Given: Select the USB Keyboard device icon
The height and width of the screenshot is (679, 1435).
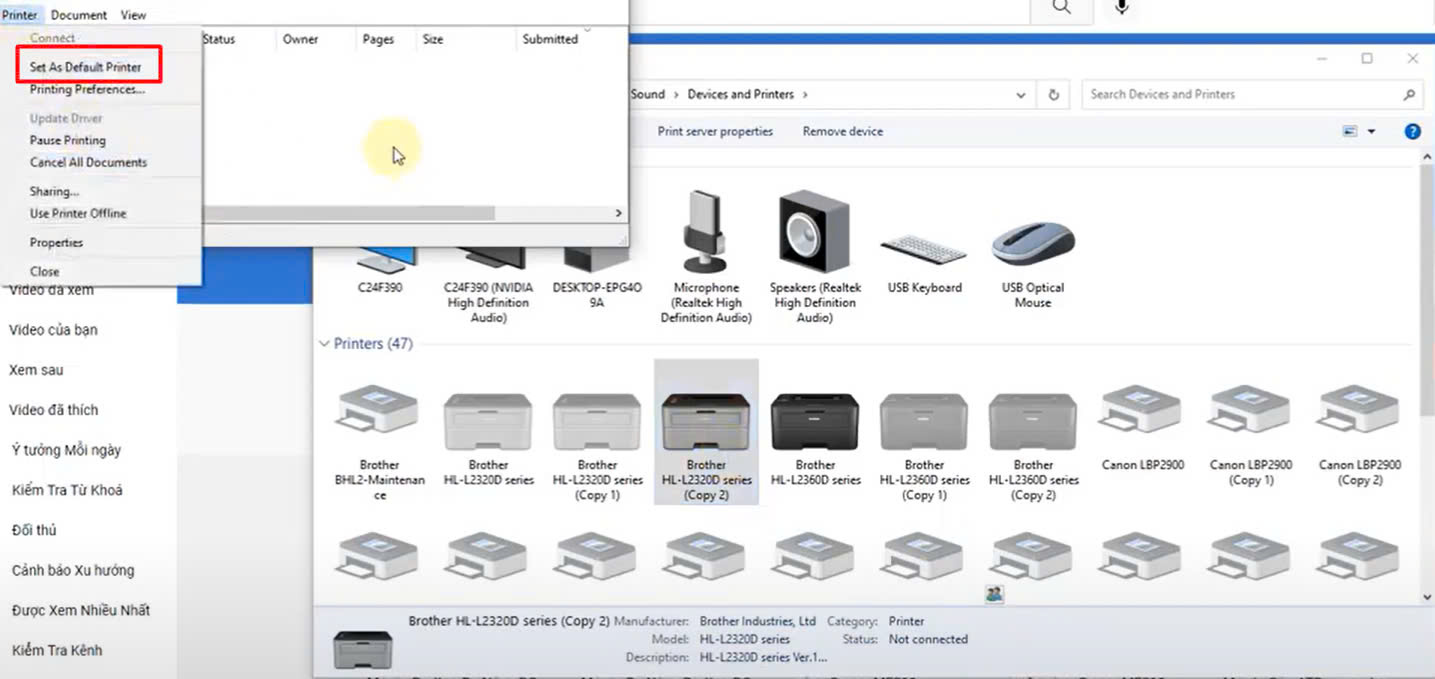Looking at the screenshot, I should 922,250.
